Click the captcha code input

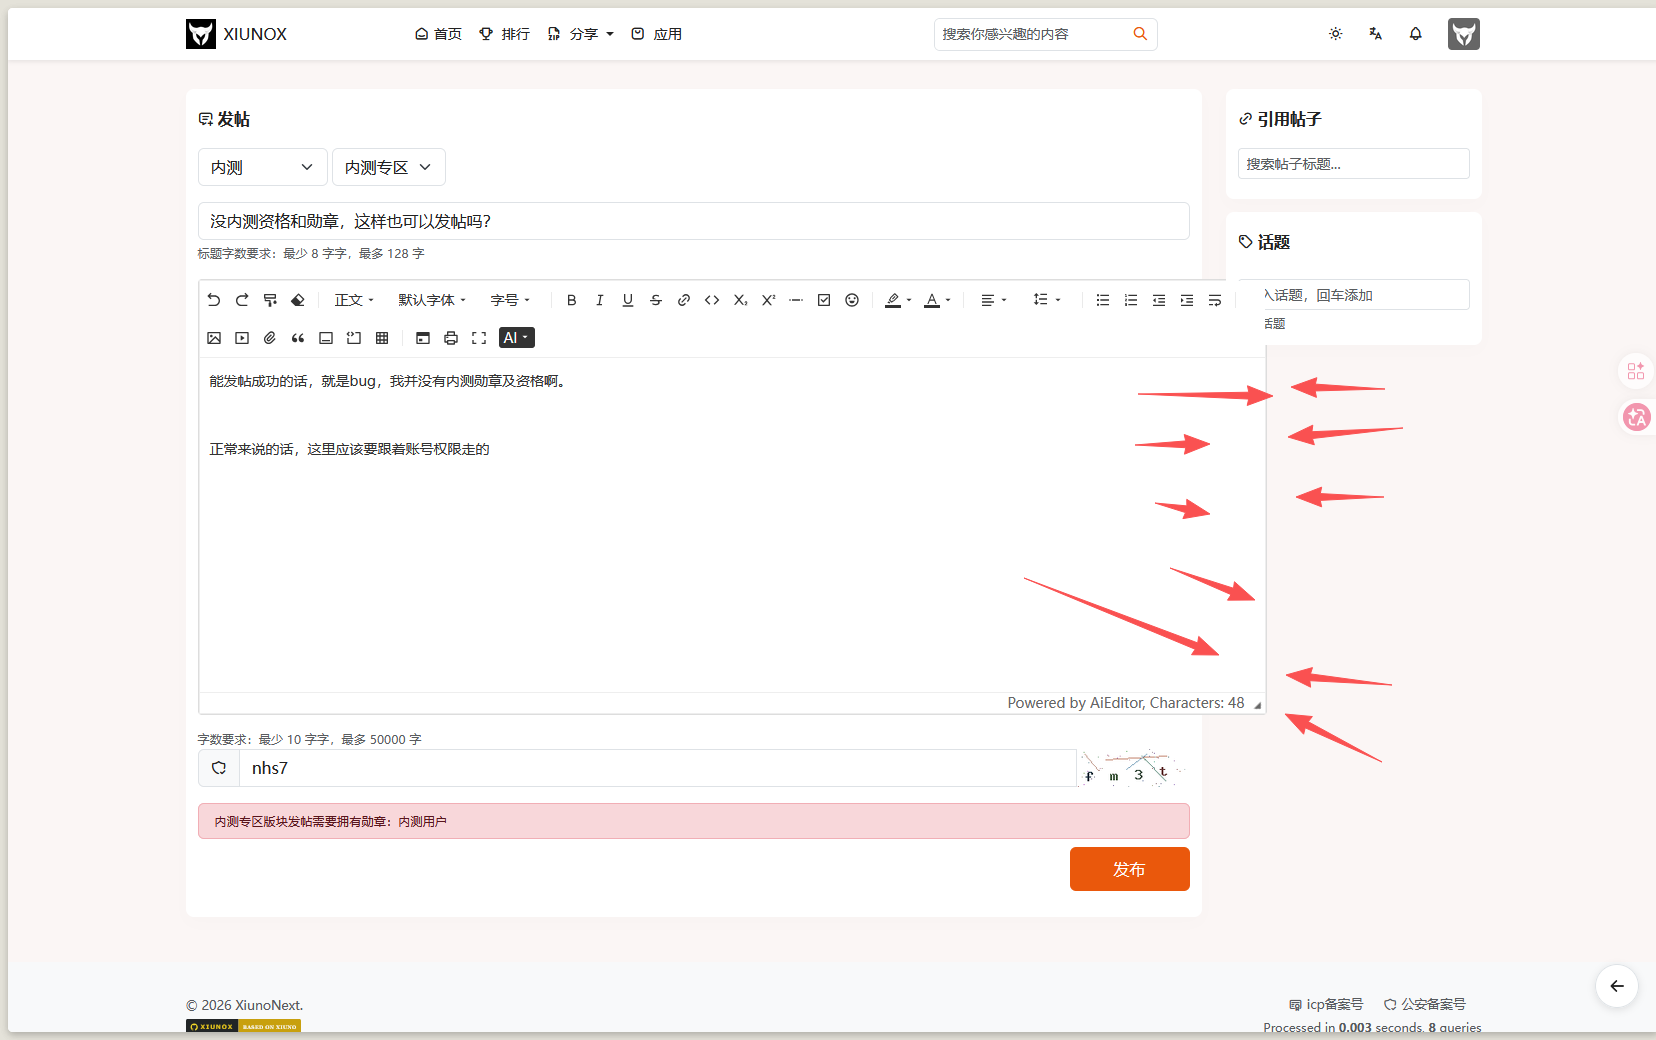(x=658, y=768)
